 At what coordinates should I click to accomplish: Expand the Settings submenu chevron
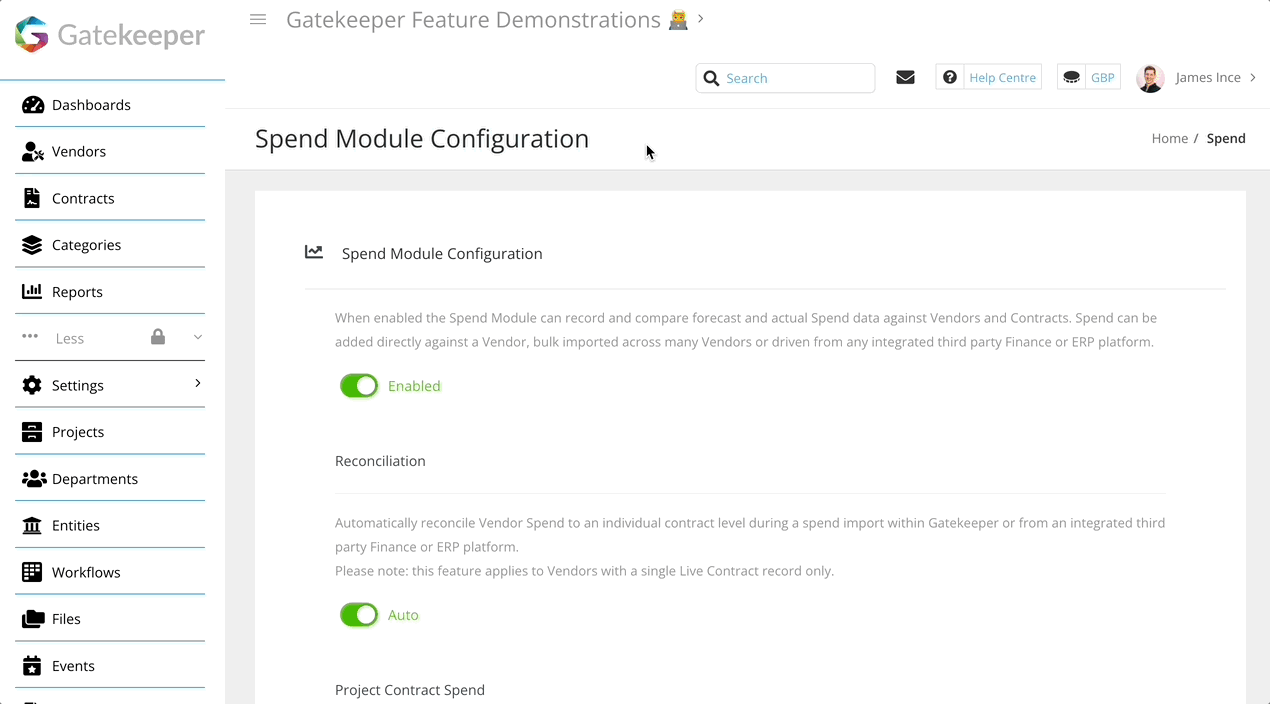(197, 384)
